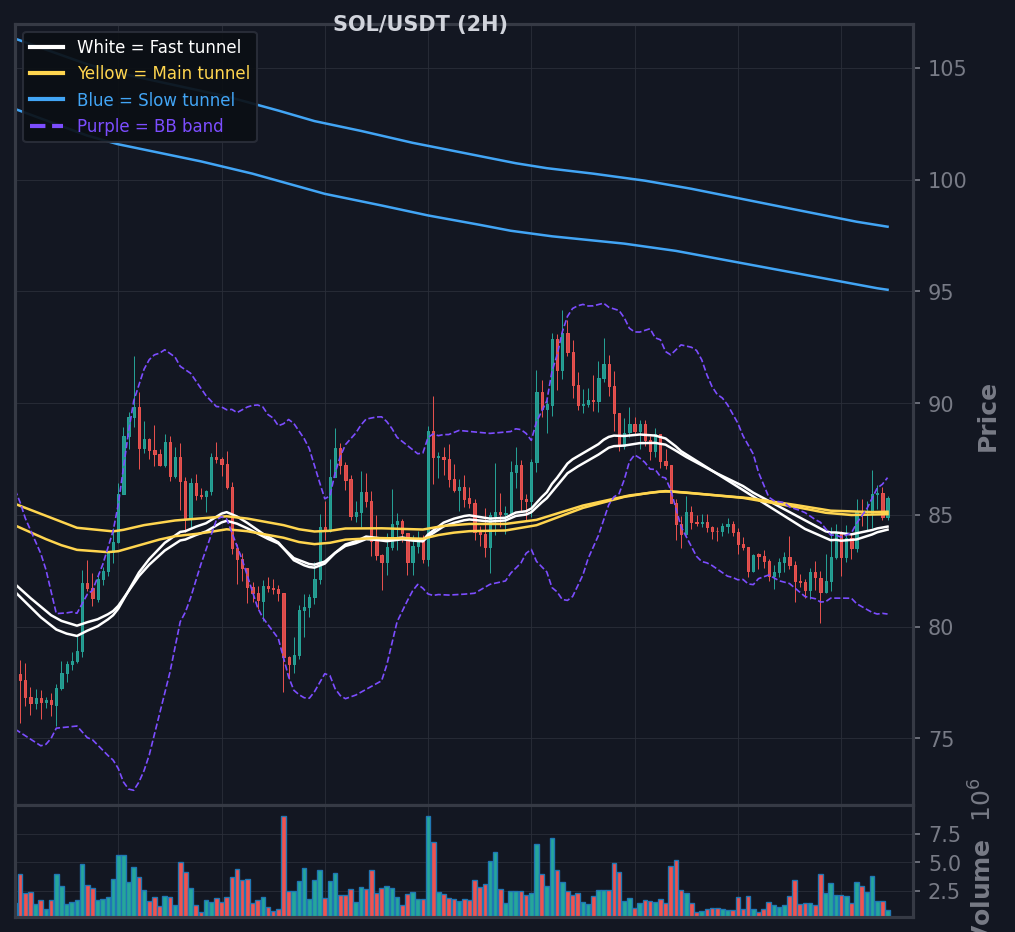1015x932 pixels.
Task: Click the Volume axis title
Action: pos(981,885)
